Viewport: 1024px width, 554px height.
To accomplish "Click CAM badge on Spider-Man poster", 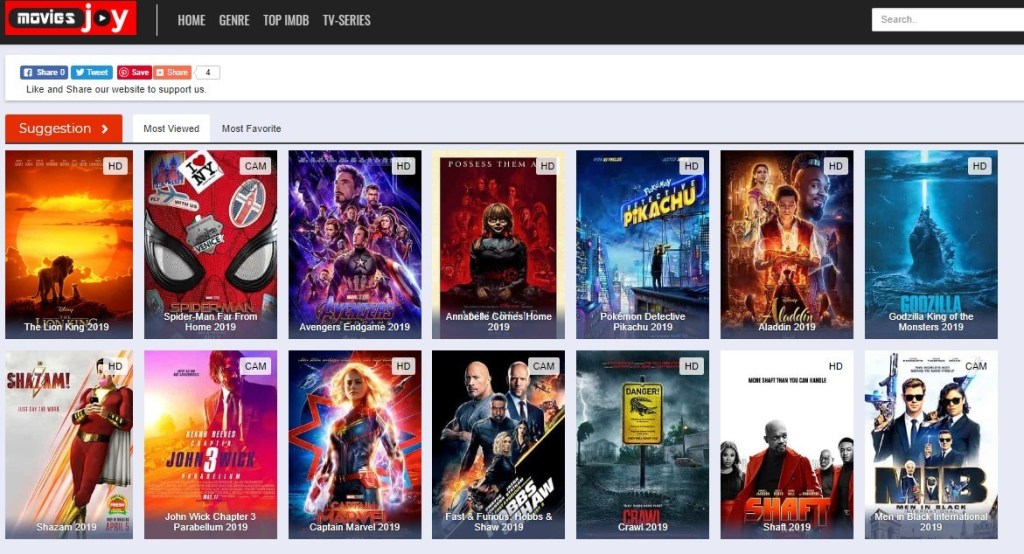I will point(255,166).
